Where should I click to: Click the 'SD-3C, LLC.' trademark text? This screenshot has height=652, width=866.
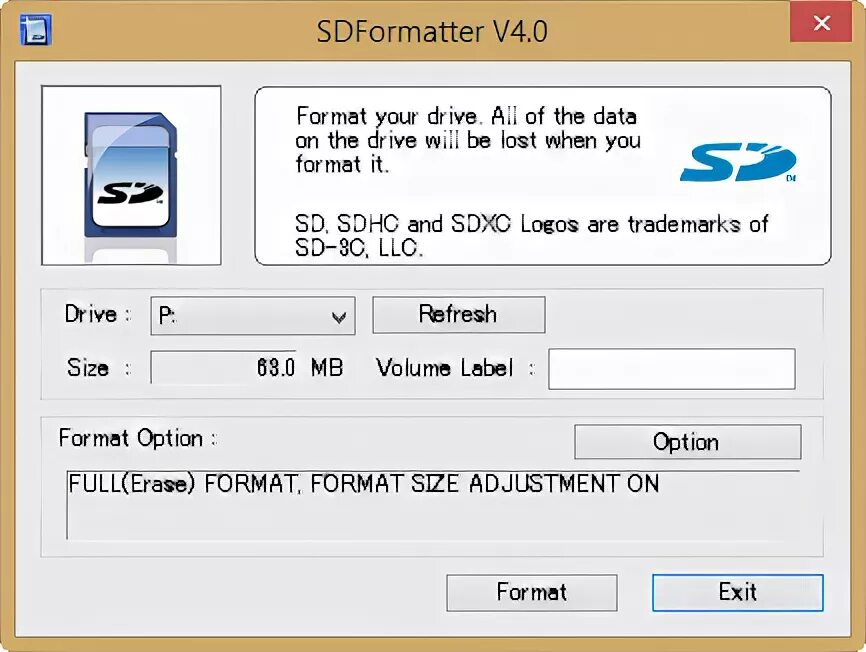coord(359,248)
